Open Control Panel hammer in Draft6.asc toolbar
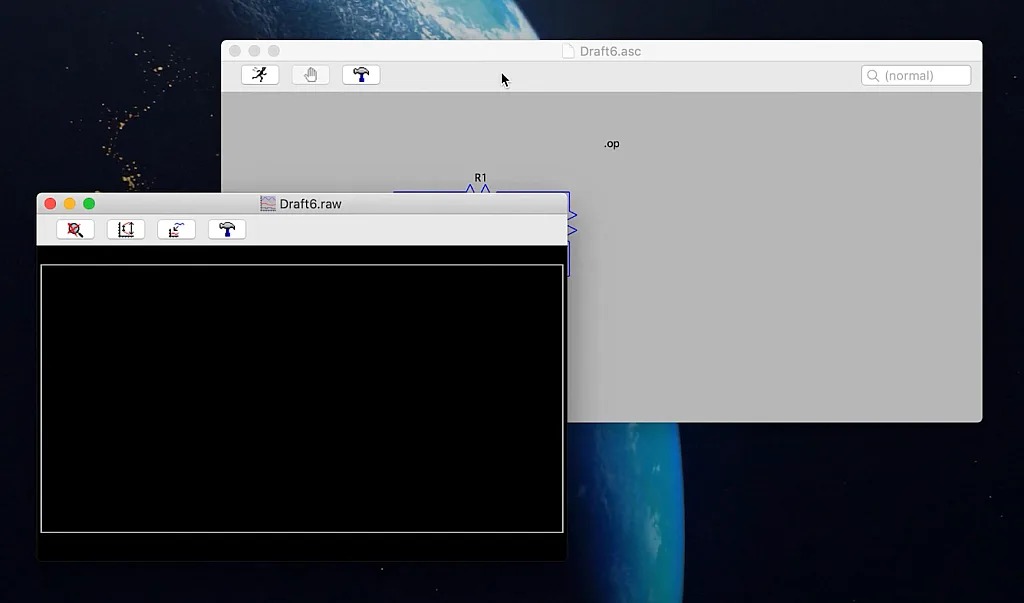The width and height of the screenshot is (1024, 603). point(361,75)
